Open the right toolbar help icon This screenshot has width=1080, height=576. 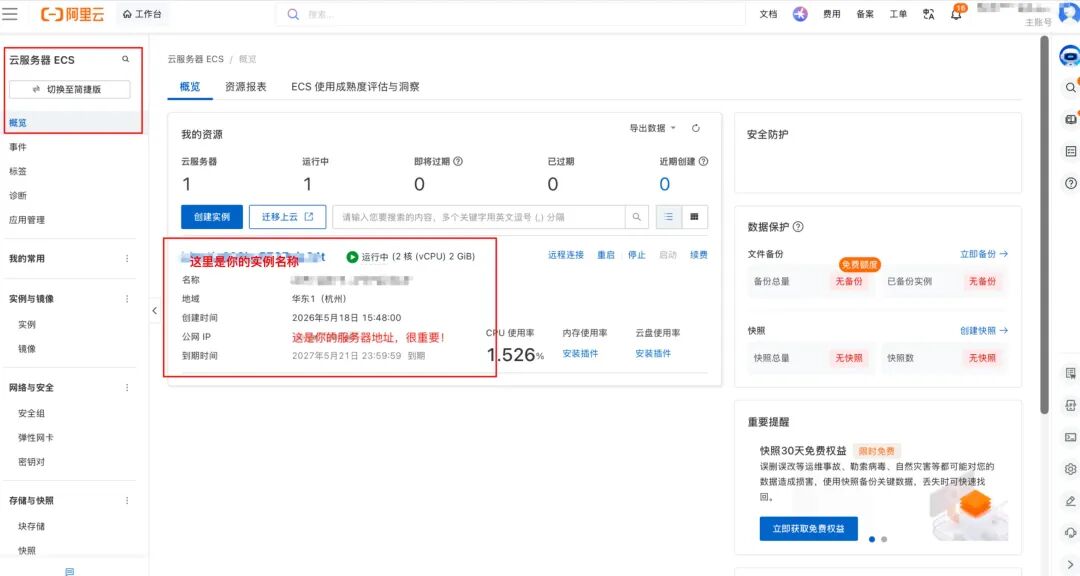click(x=1070, y=183)
